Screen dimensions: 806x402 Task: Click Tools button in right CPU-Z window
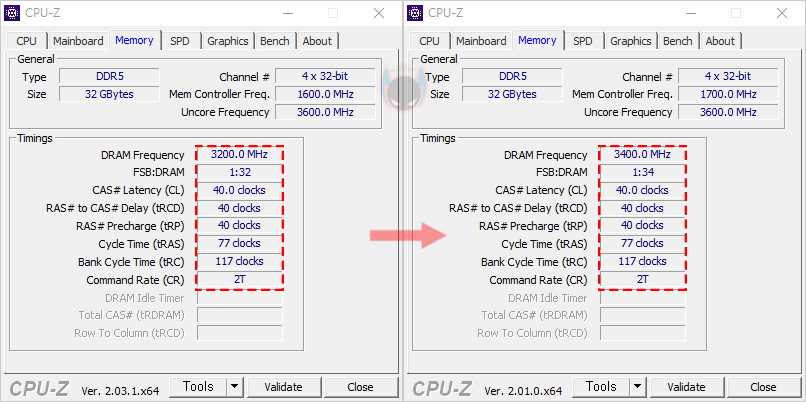point(601,387)
